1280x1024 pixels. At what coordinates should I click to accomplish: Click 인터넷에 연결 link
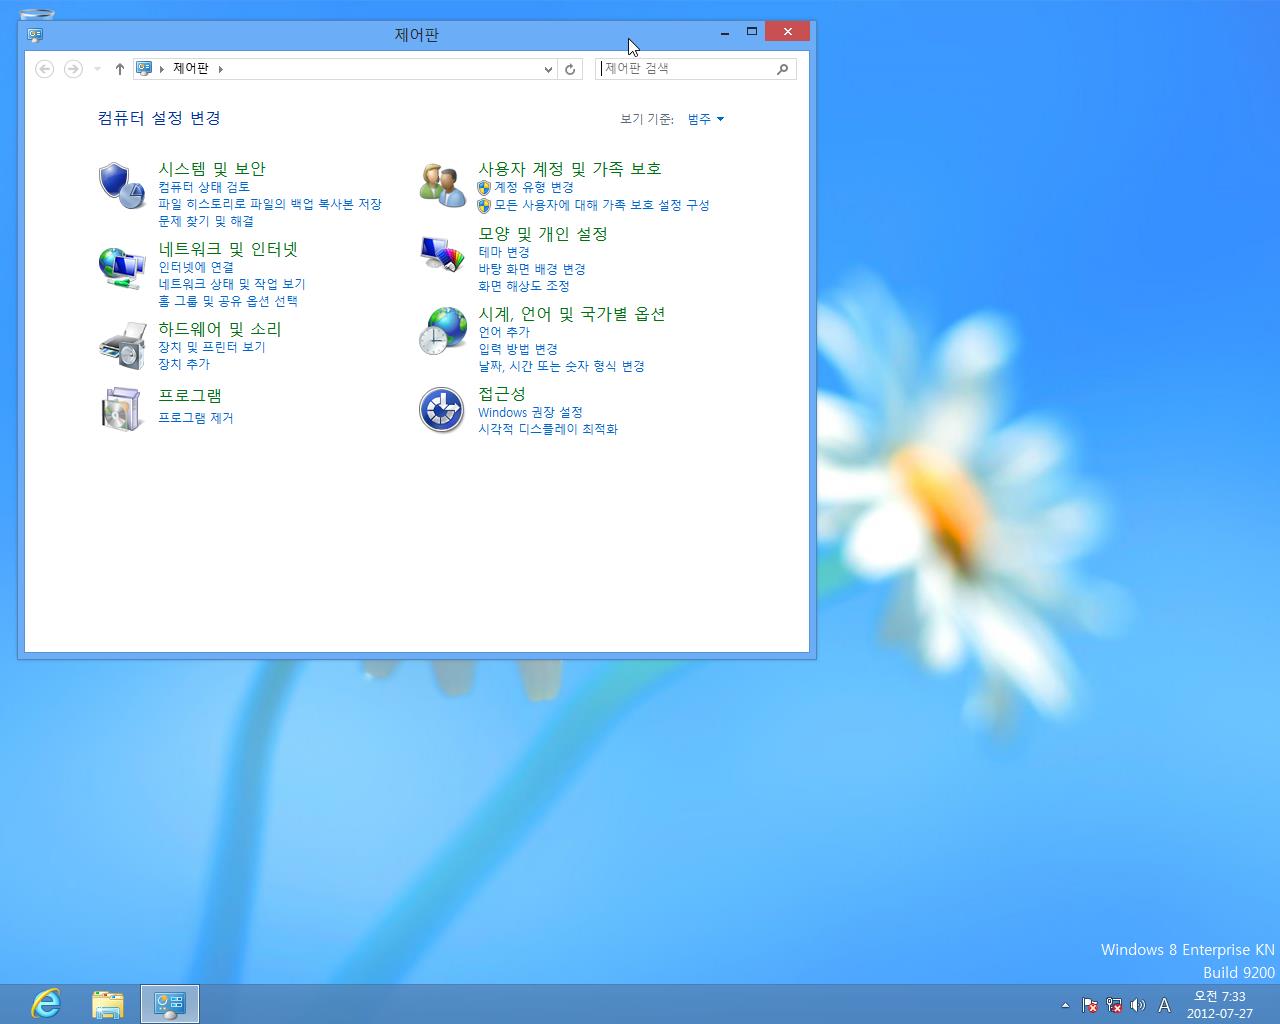[x=196, y=267]
